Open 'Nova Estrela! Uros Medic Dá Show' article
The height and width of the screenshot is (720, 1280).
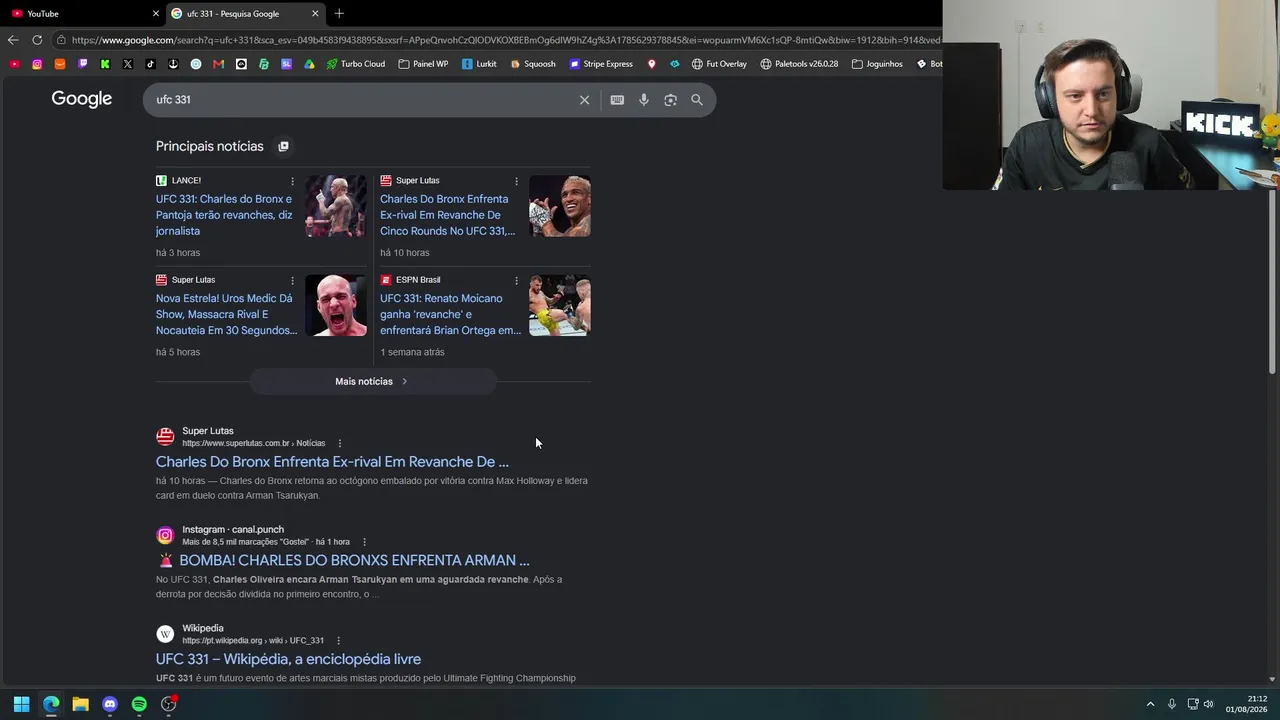click(x=226, y=314)
